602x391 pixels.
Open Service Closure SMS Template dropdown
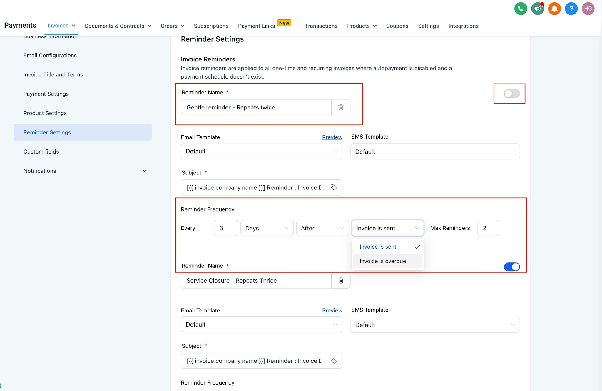tap(435, 325)
